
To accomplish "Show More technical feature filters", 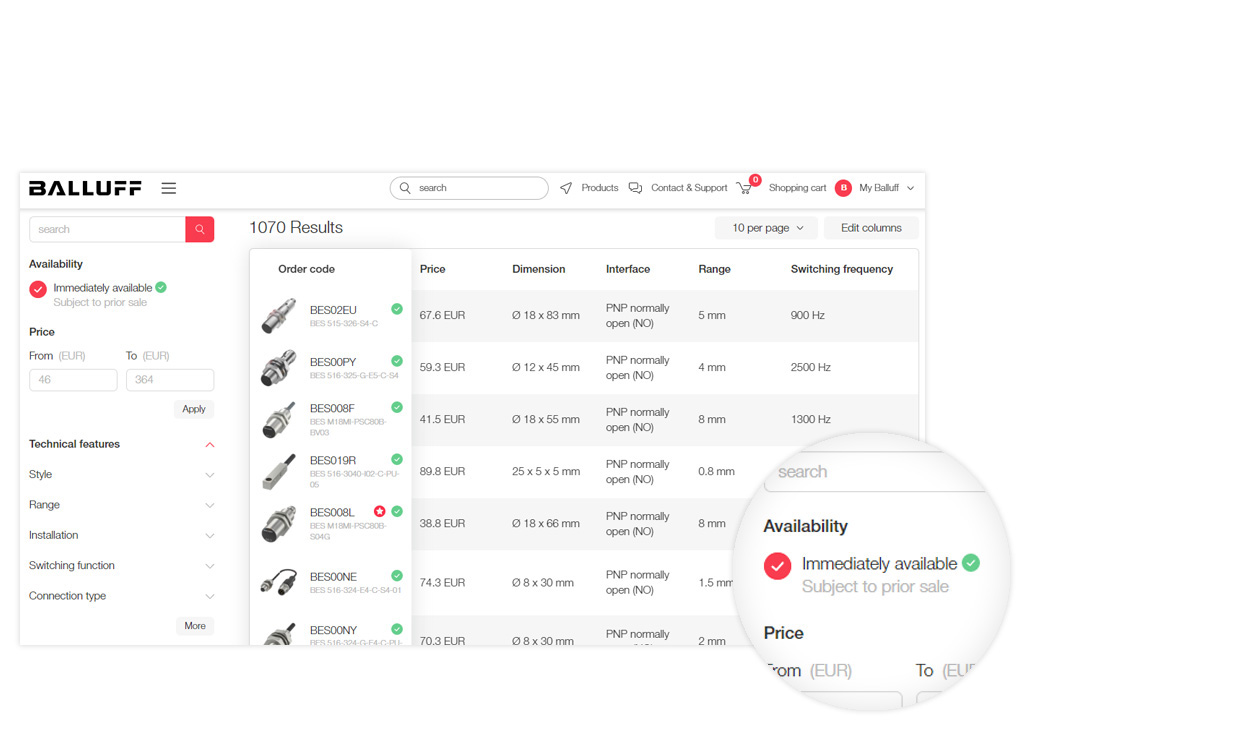I will pos(195,626).
